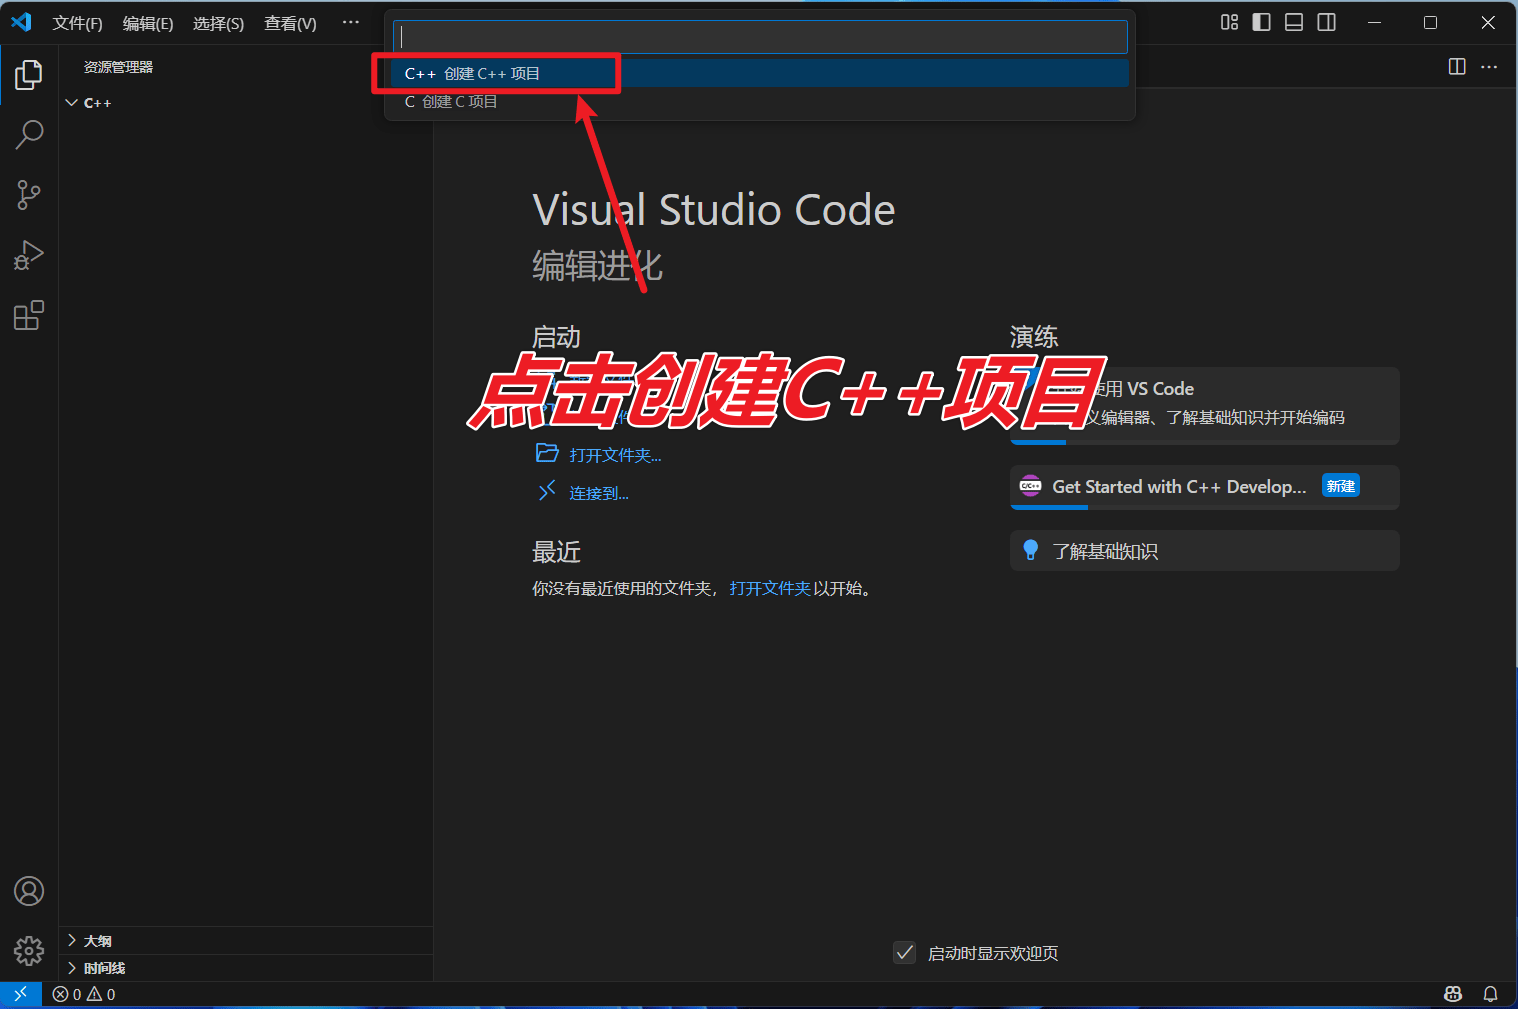Toggle the bottom panel layout button
The width and height of the screenshot is (1518, 1009).
(x=1294, y=22)
